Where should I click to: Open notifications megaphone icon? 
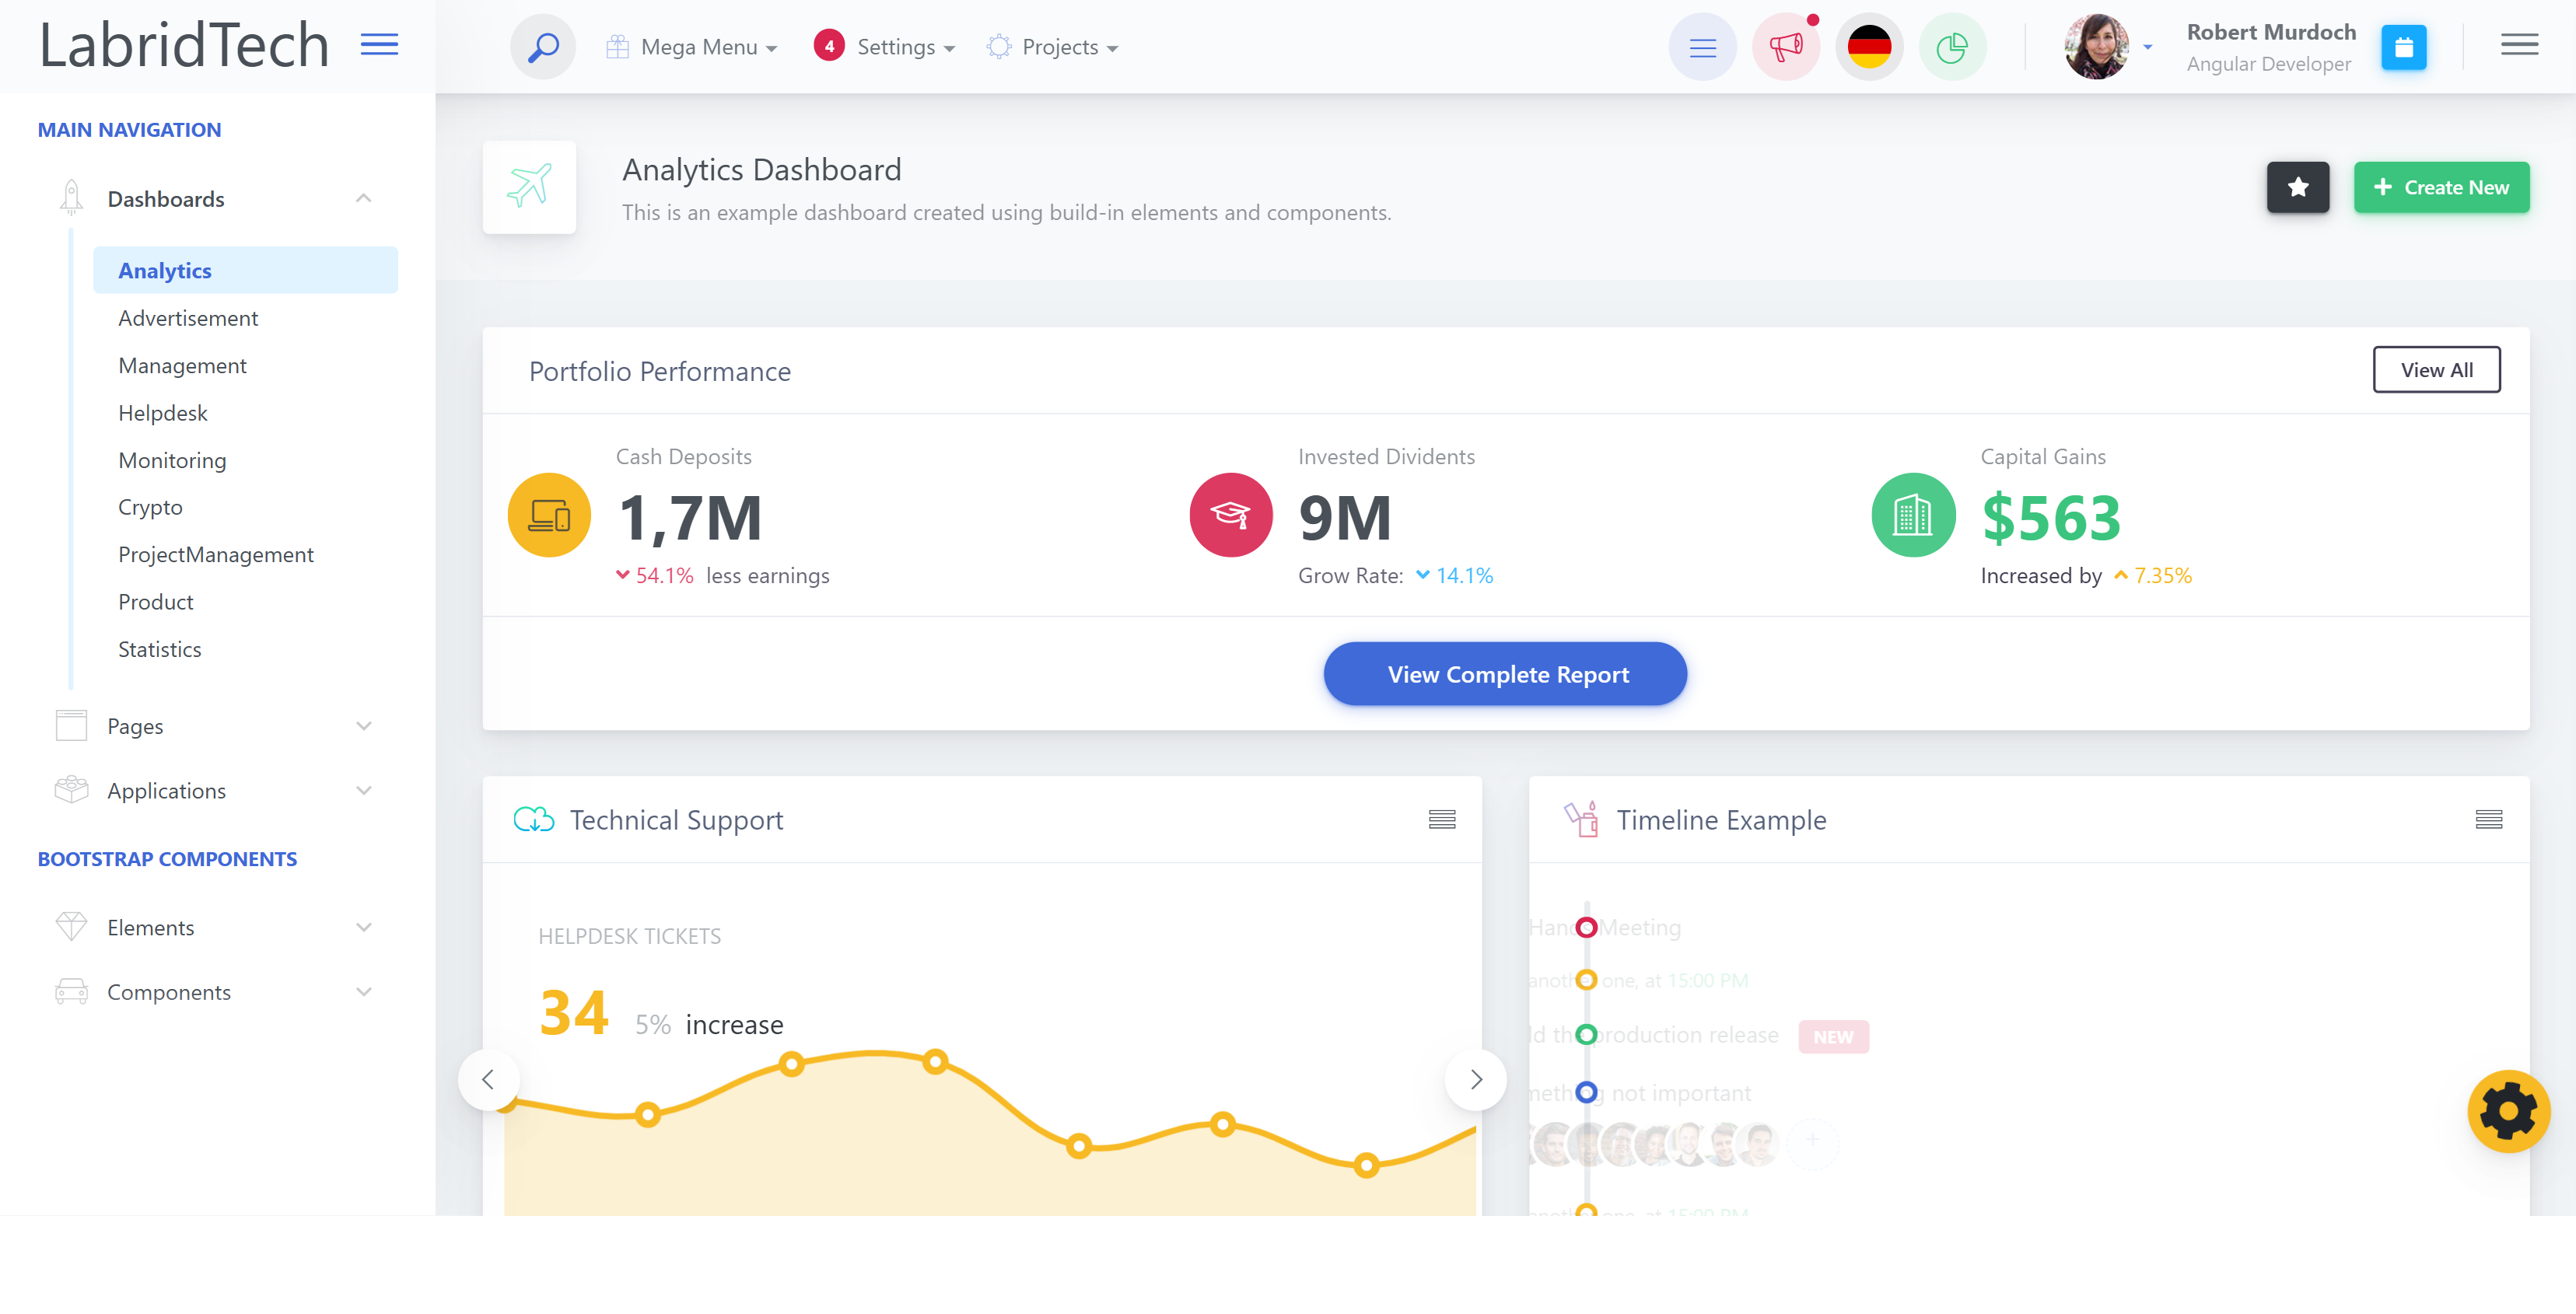tap(1786, 47)
